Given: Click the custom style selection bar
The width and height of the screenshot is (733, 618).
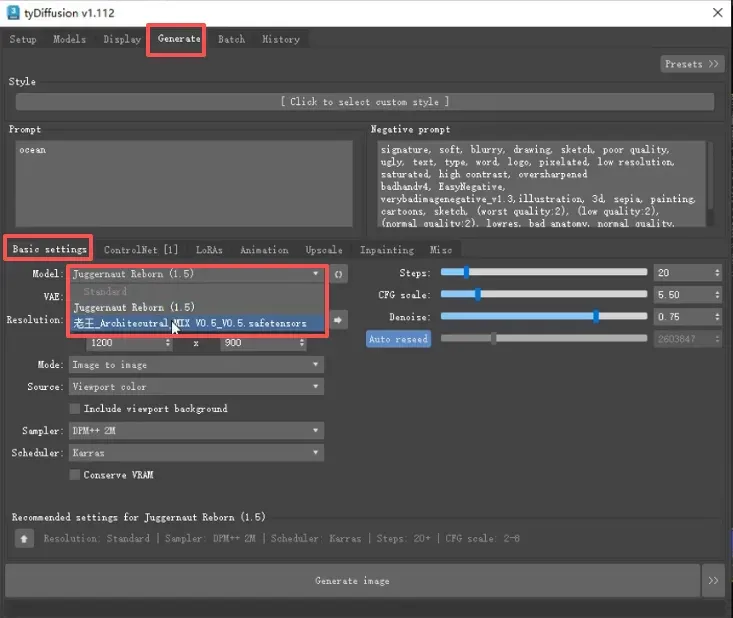Looking at the screenshot, I should [x=365, y=102].
